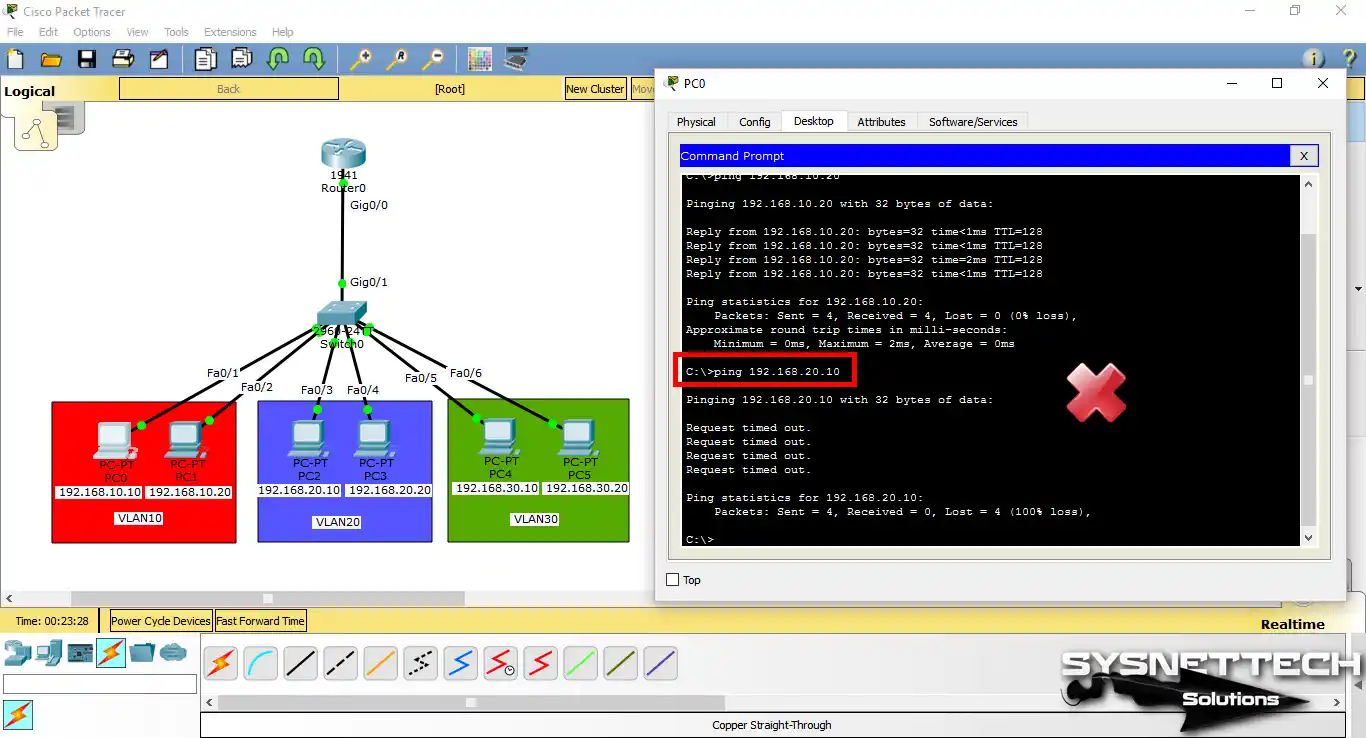Click the Command Prompt scrollbar down arrow
This screenshot has width=1366, height=738.
point(1308,537)
